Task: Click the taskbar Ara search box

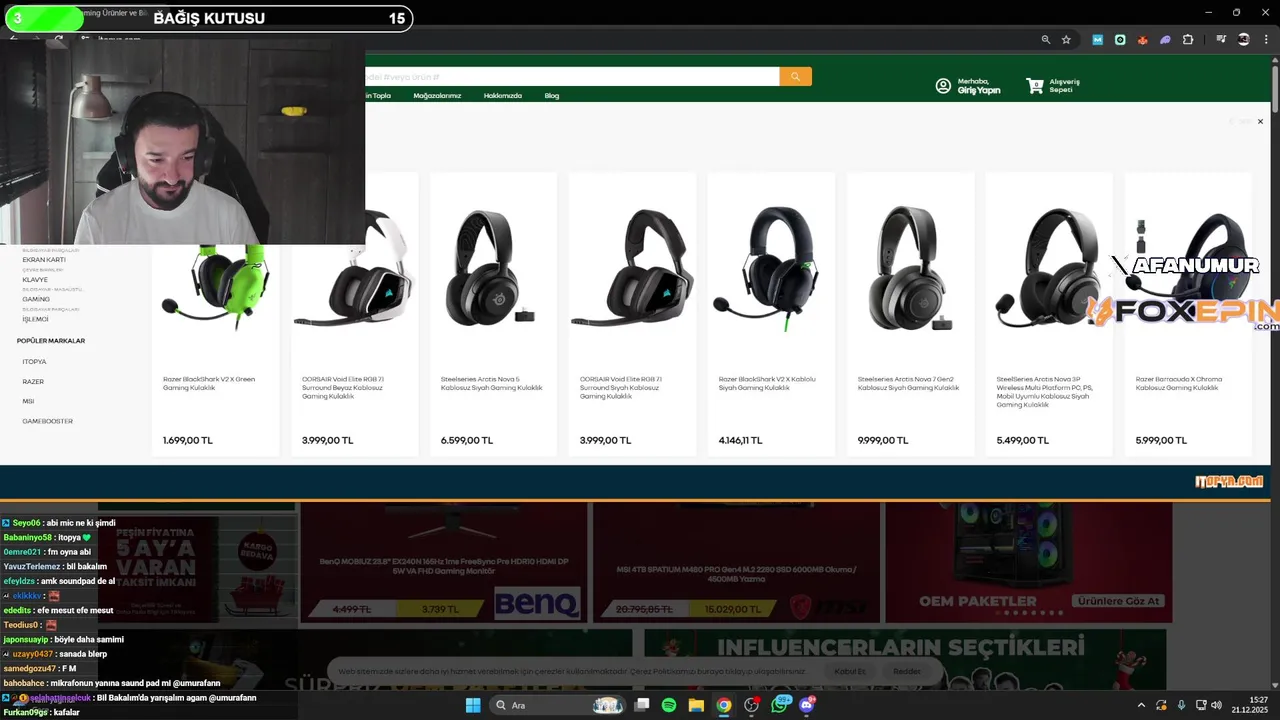Action: point(555,705)
